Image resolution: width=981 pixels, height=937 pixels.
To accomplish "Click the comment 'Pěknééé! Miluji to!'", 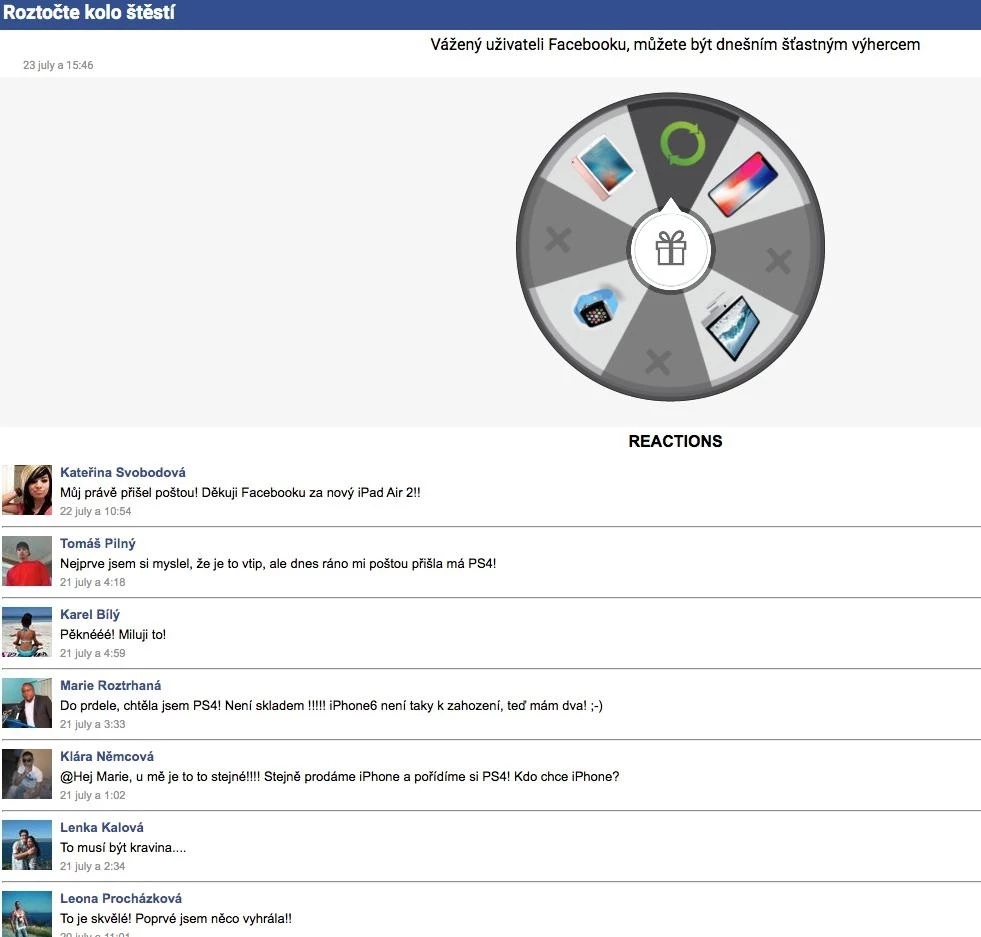I will [x=113, y=634].
